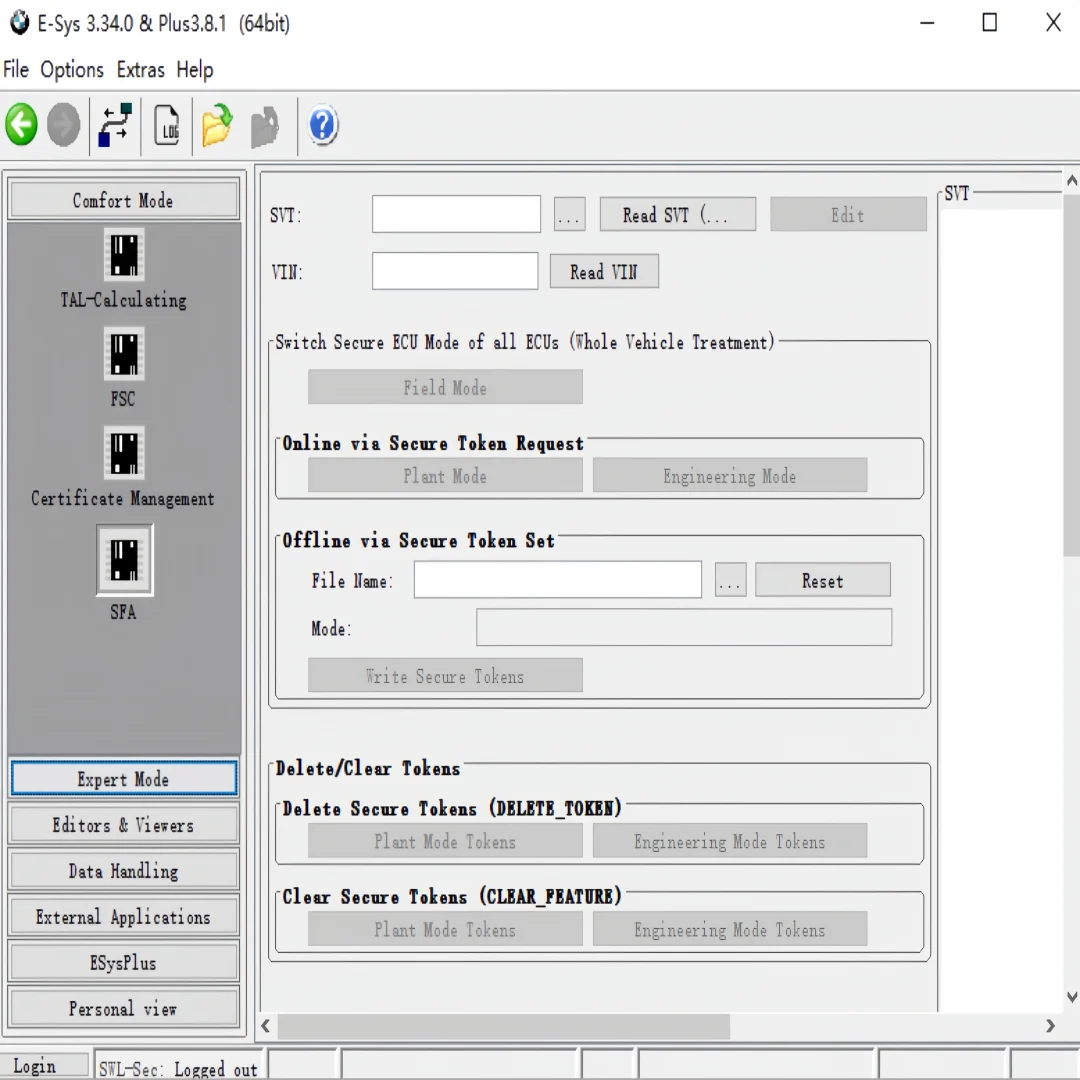Click the Delete/Clear Tokens heading
The image size is (1080, 1080).
click(367, 768)
